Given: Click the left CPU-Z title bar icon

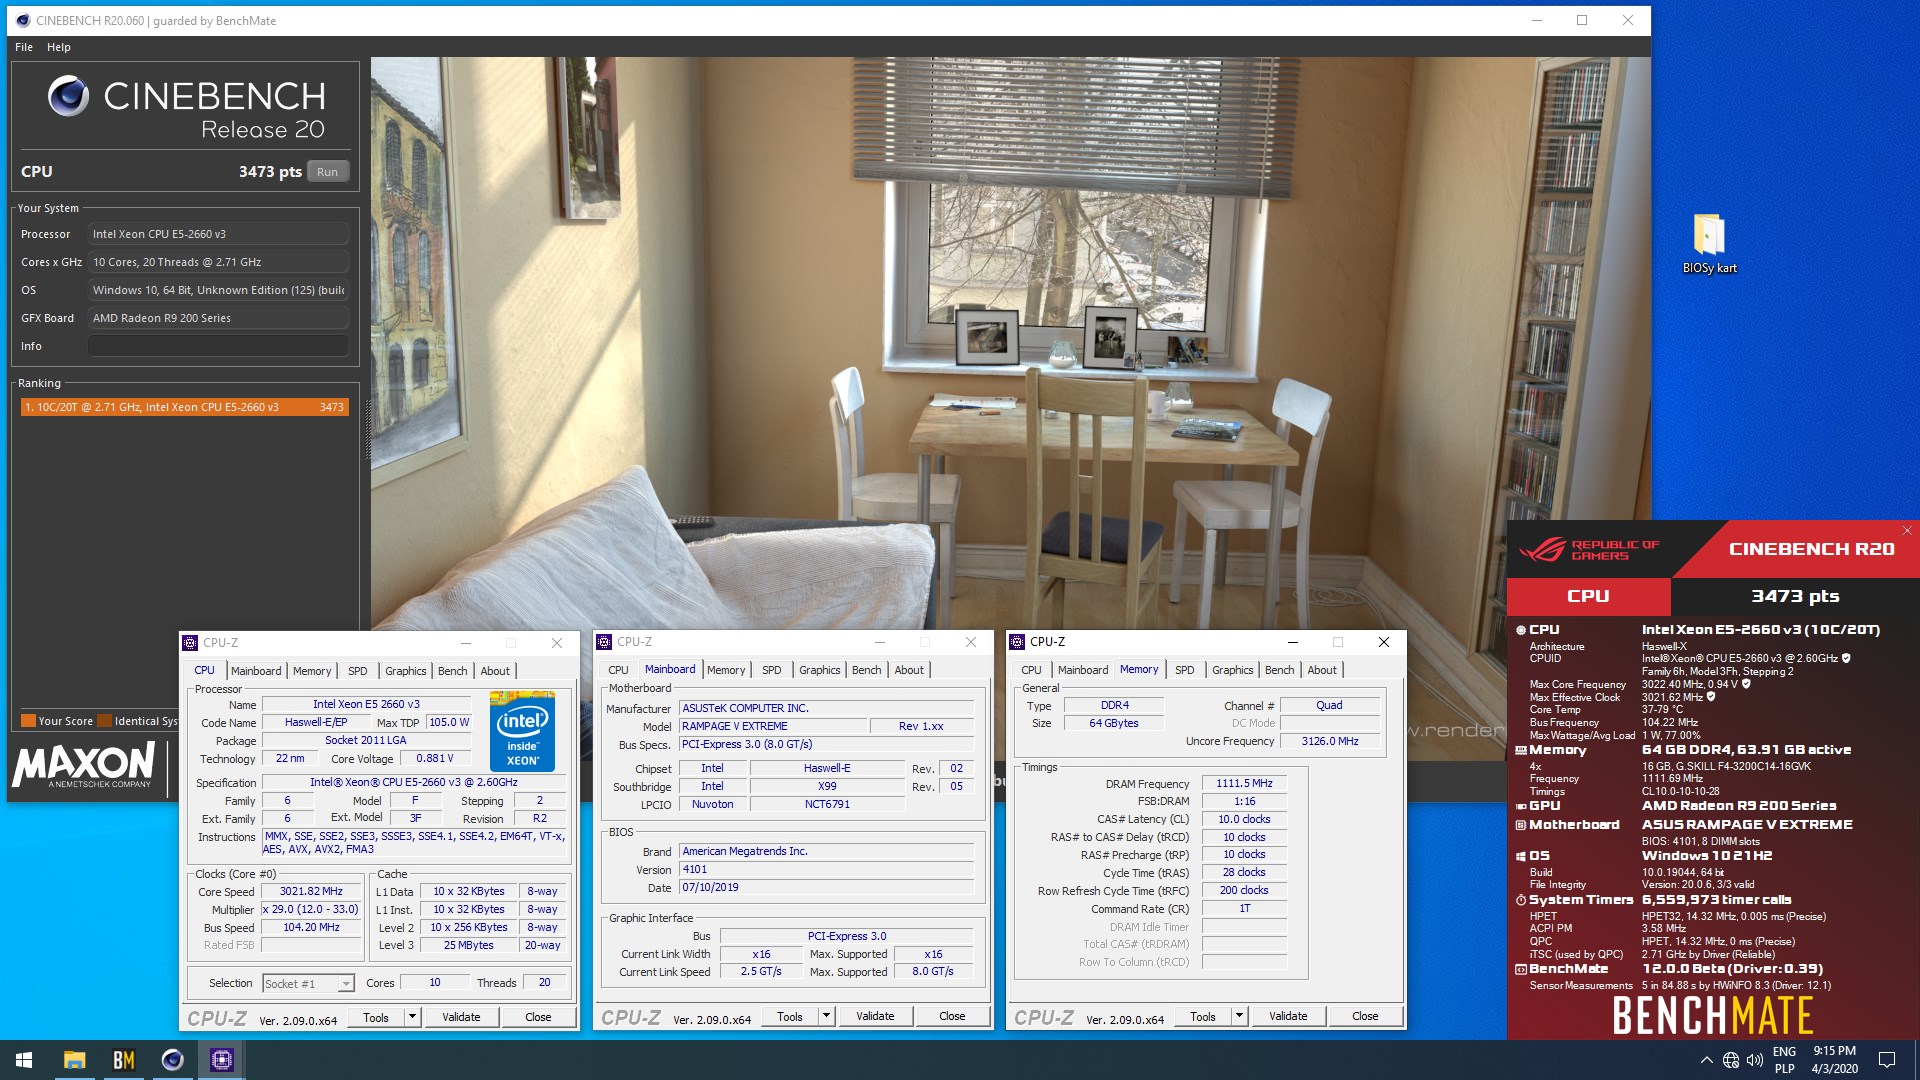Looking at the screenshot, I should [x=190, y=643].
